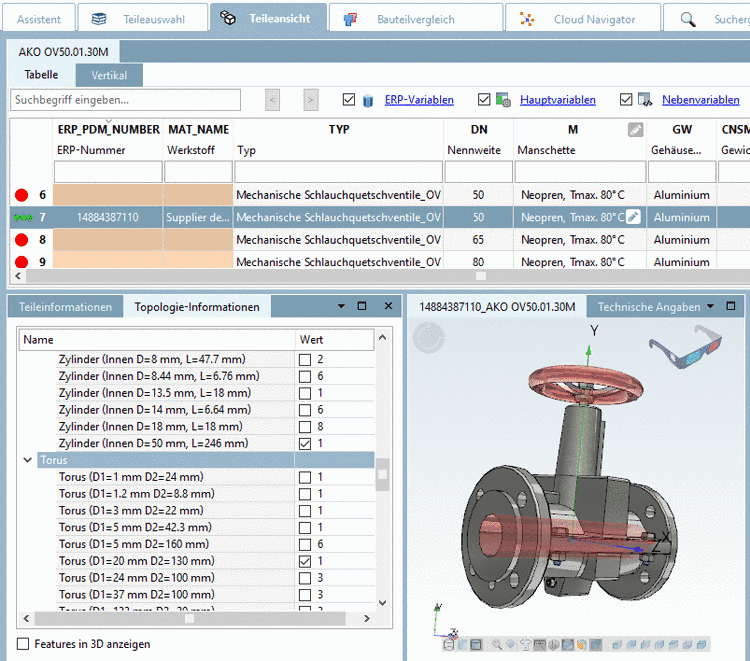
Task: Click the navigation compass icon in 3D view
Action: click(430, 338)
